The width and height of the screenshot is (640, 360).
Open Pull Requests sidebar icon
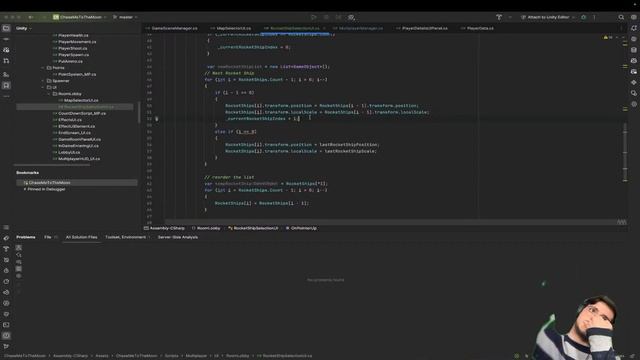coord(6,61)
